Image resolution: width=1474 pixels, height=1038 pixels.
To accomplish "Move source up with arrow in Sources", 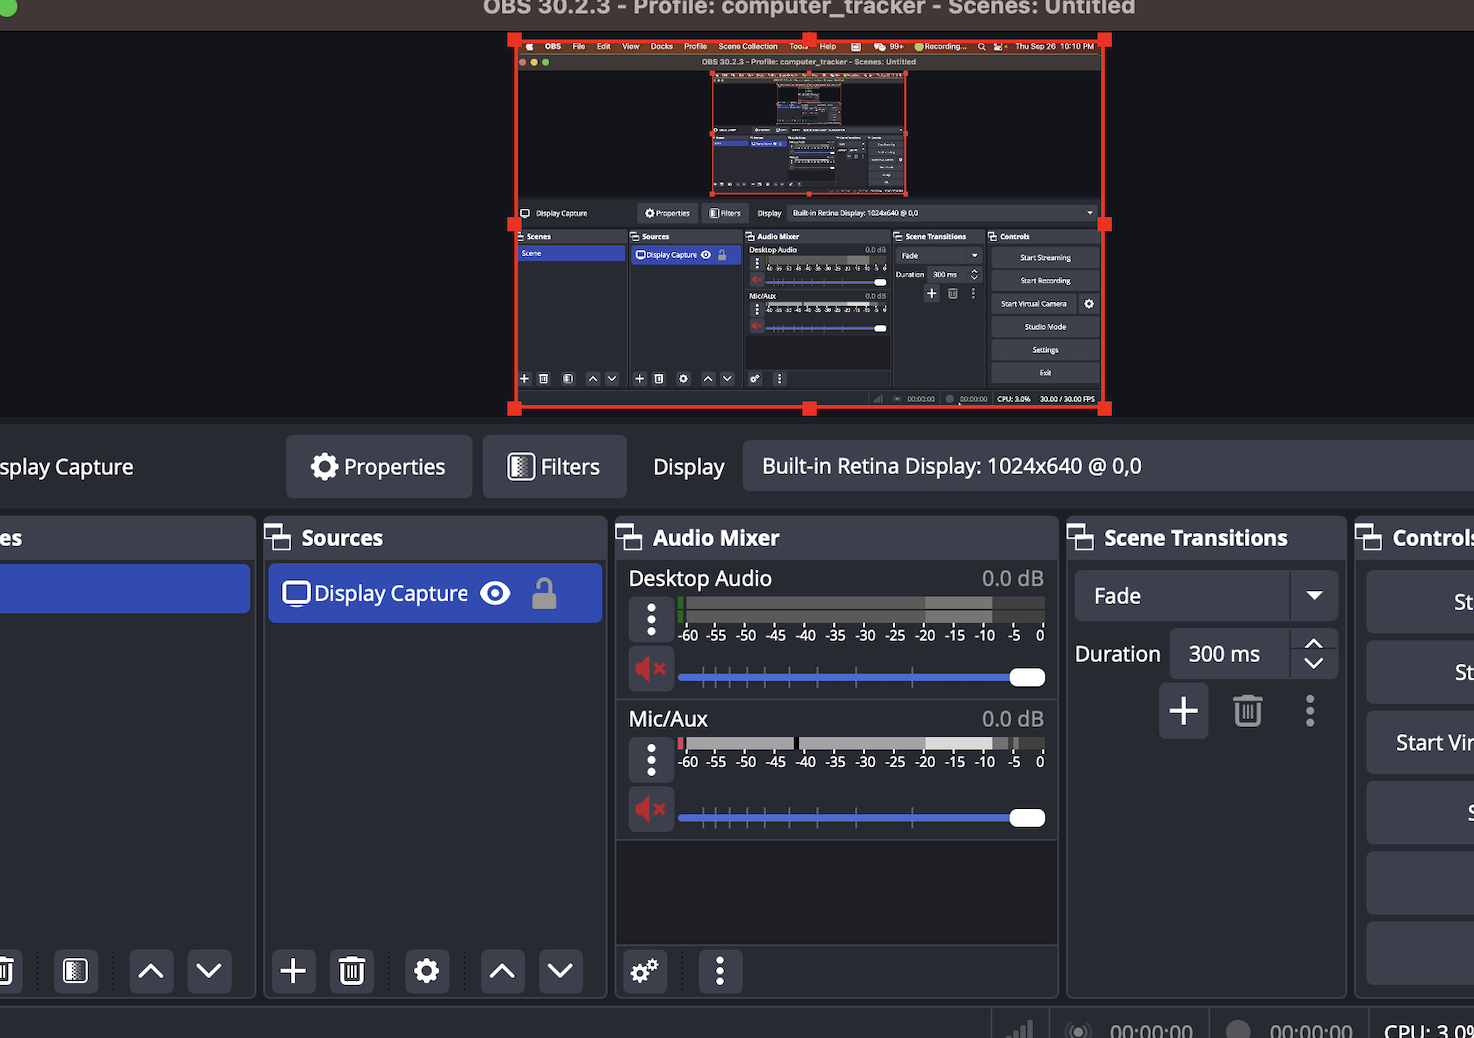I will 502,971.
